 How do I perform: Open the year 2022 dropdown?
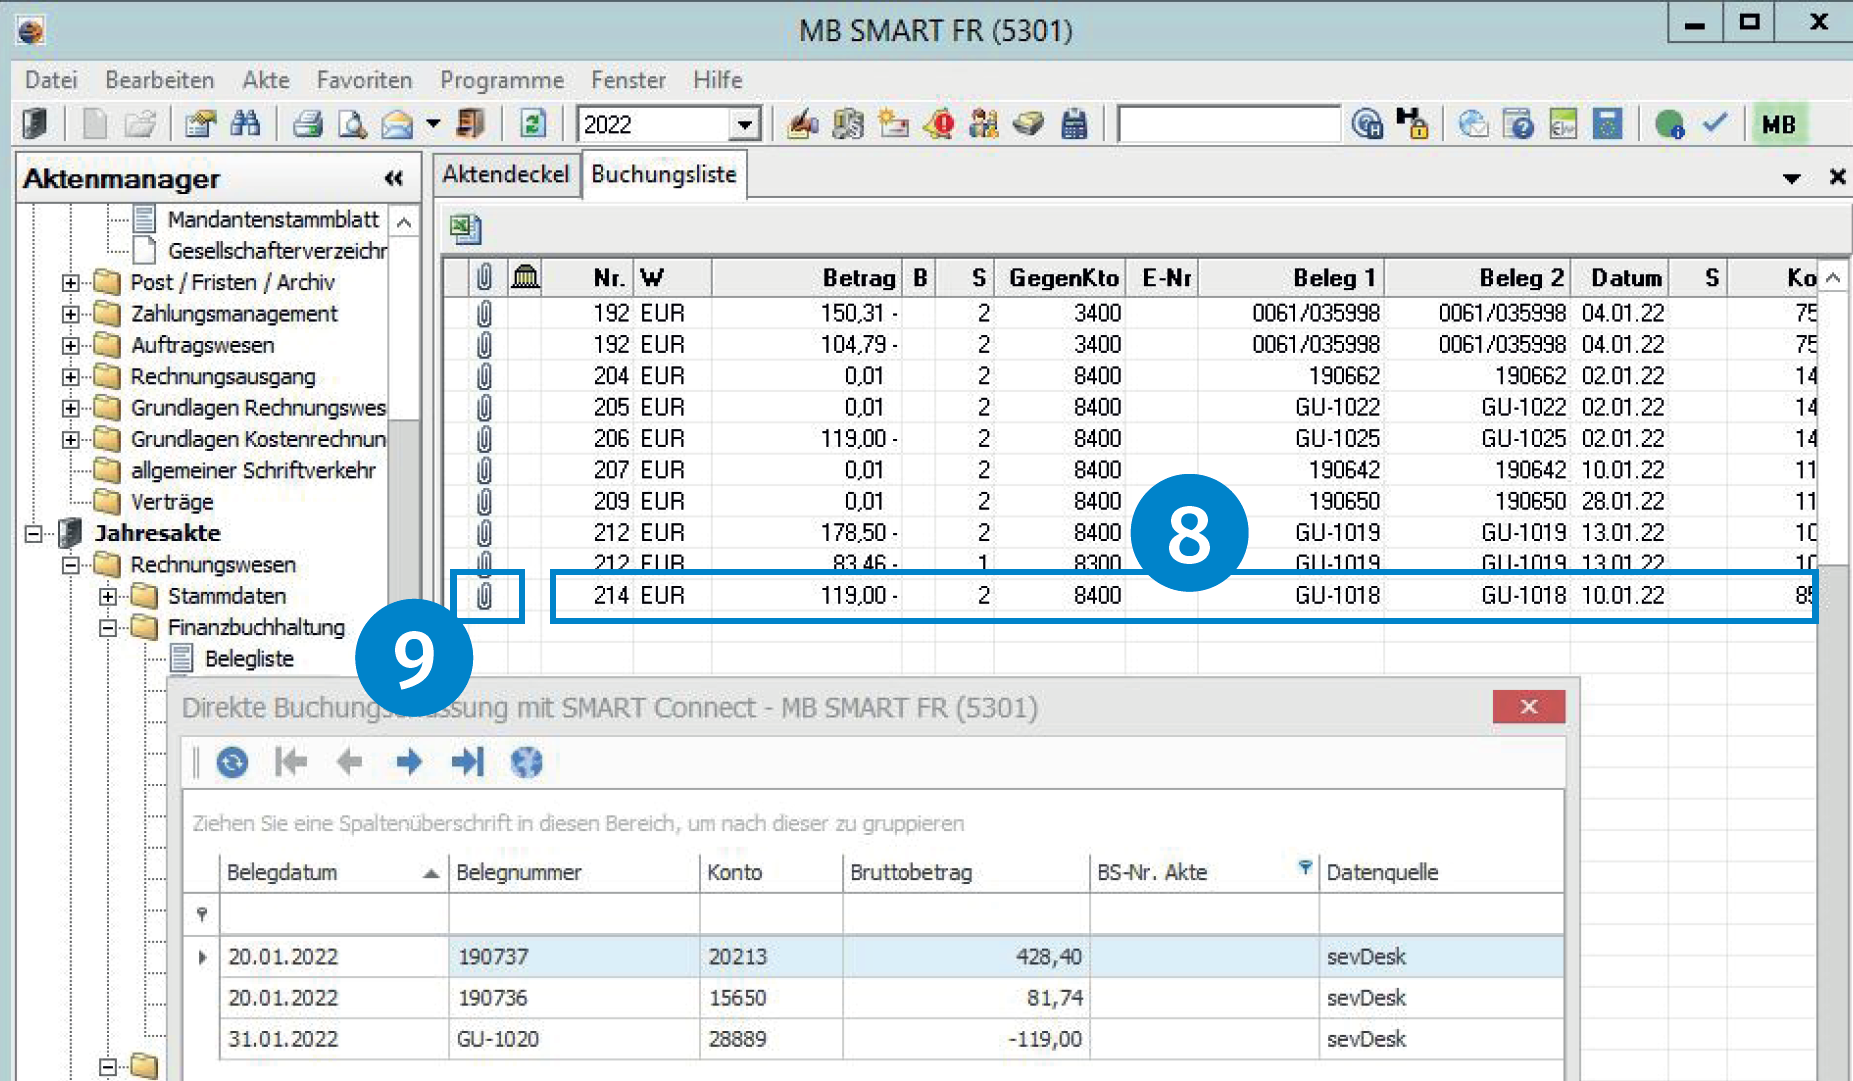[743, 125]
